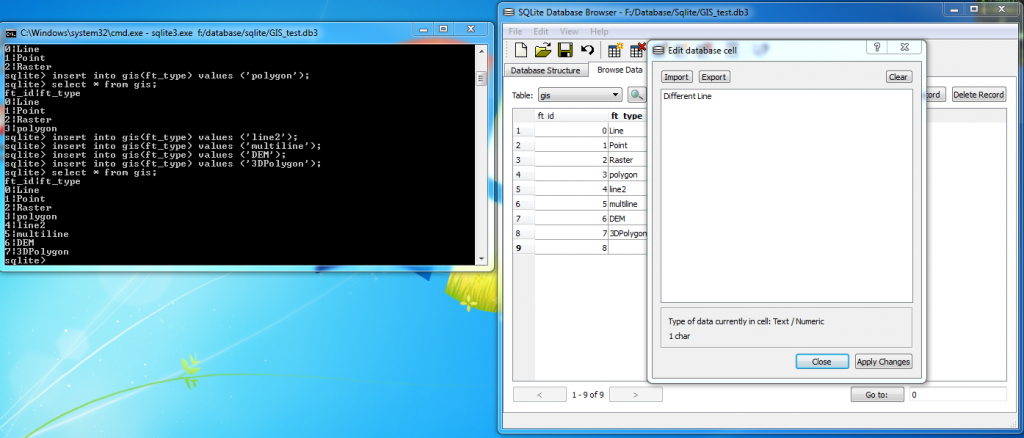Click the ft_id column header

click(x=571, y=116)
